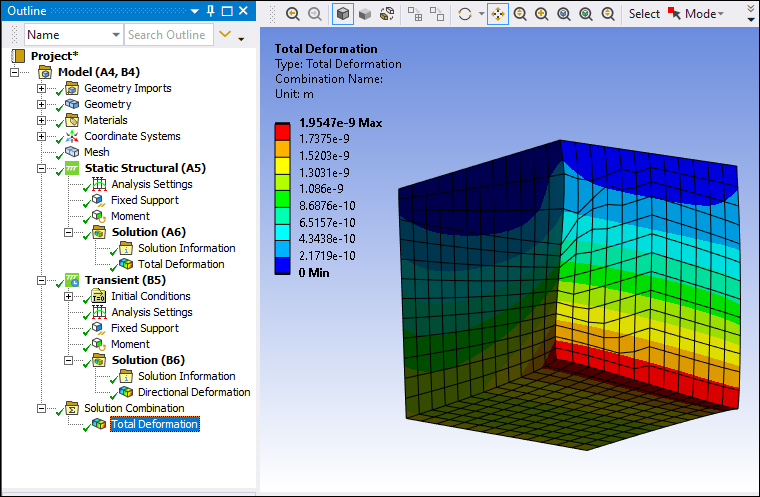This screenshot has width=760, height=497.
Task: Click the Solution Combination icon
Action: click(x=72, y=408)
